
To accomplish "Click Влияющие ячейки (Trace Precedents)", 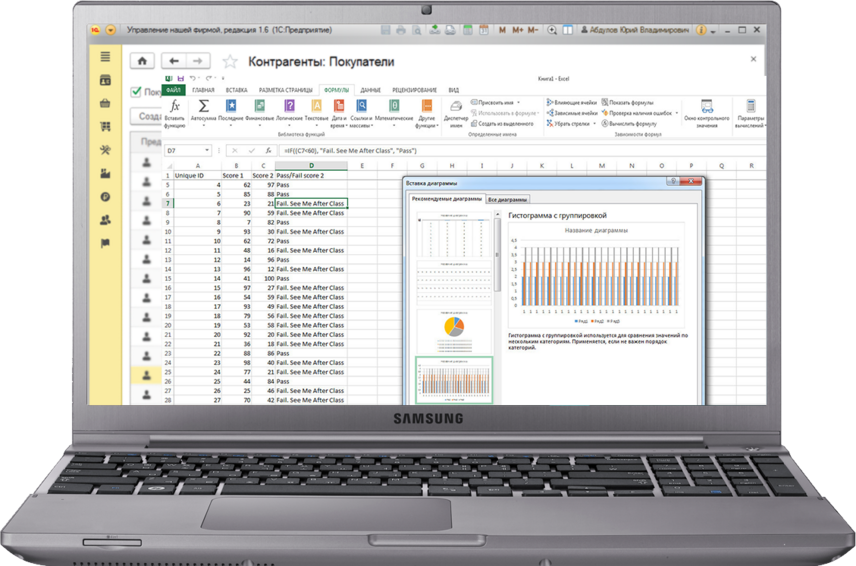I will [572, 103].
